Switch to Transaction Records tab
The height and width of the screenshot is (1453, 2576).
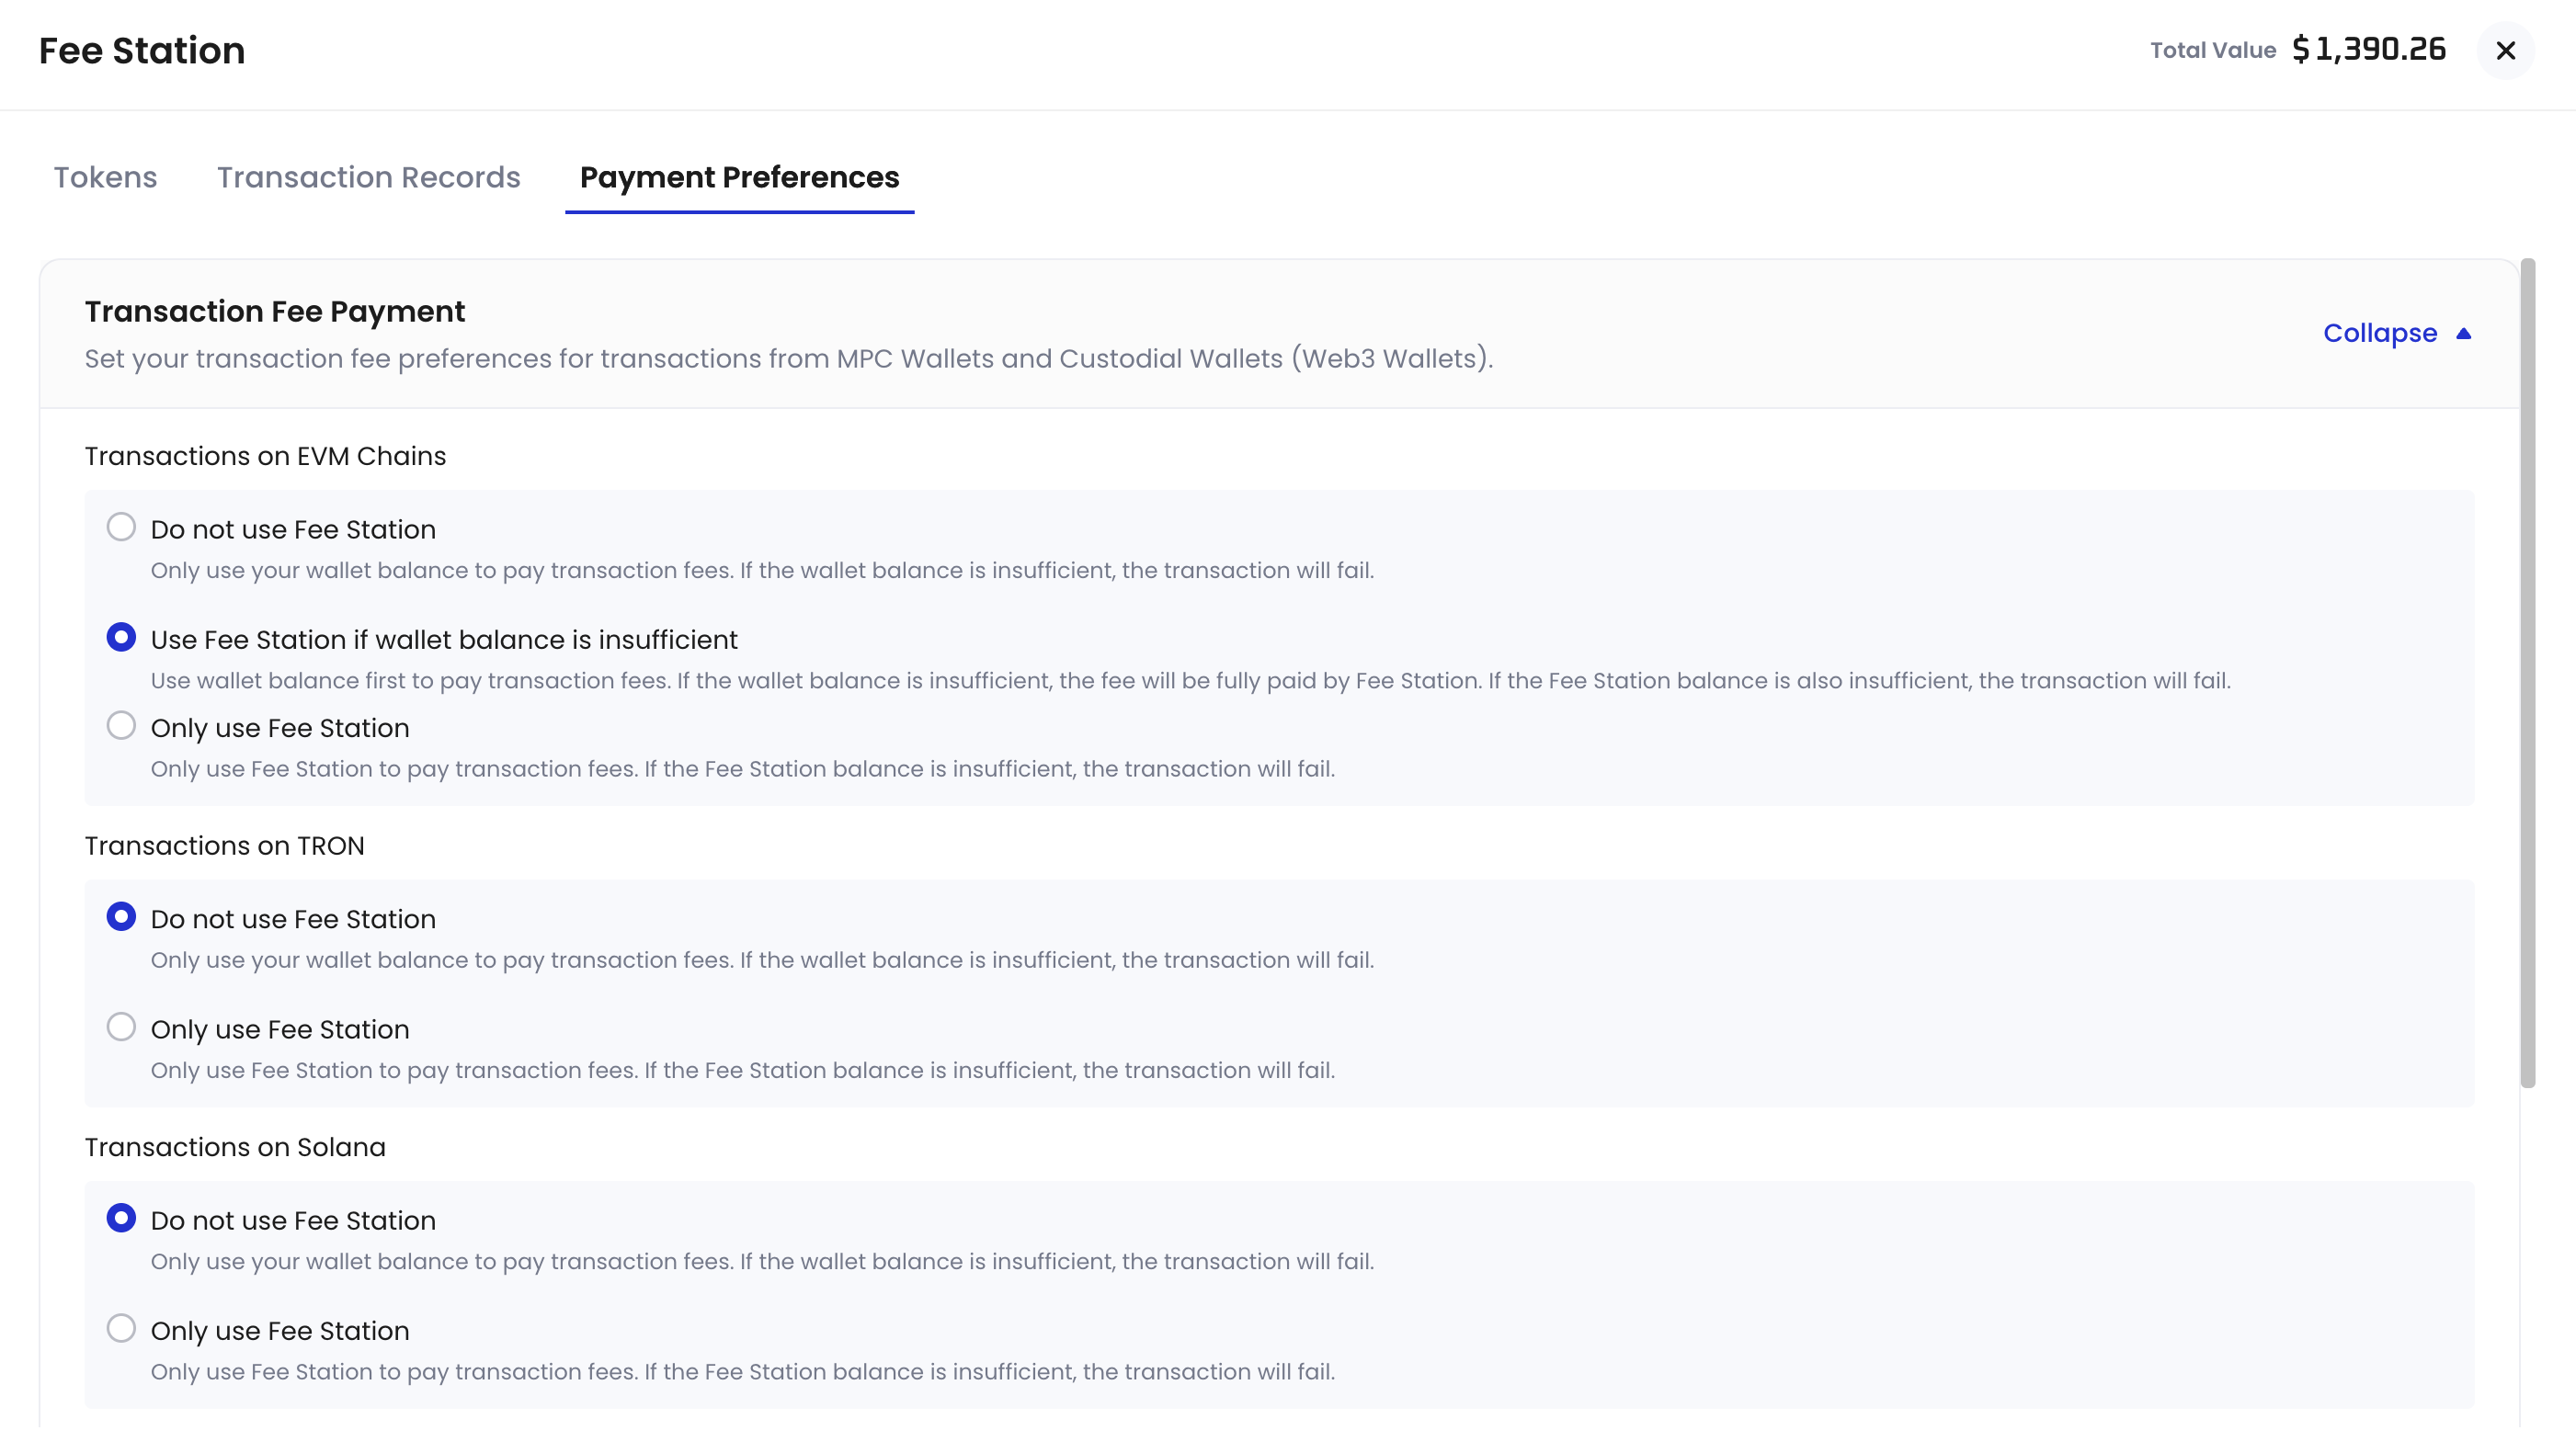coord(368,177)
